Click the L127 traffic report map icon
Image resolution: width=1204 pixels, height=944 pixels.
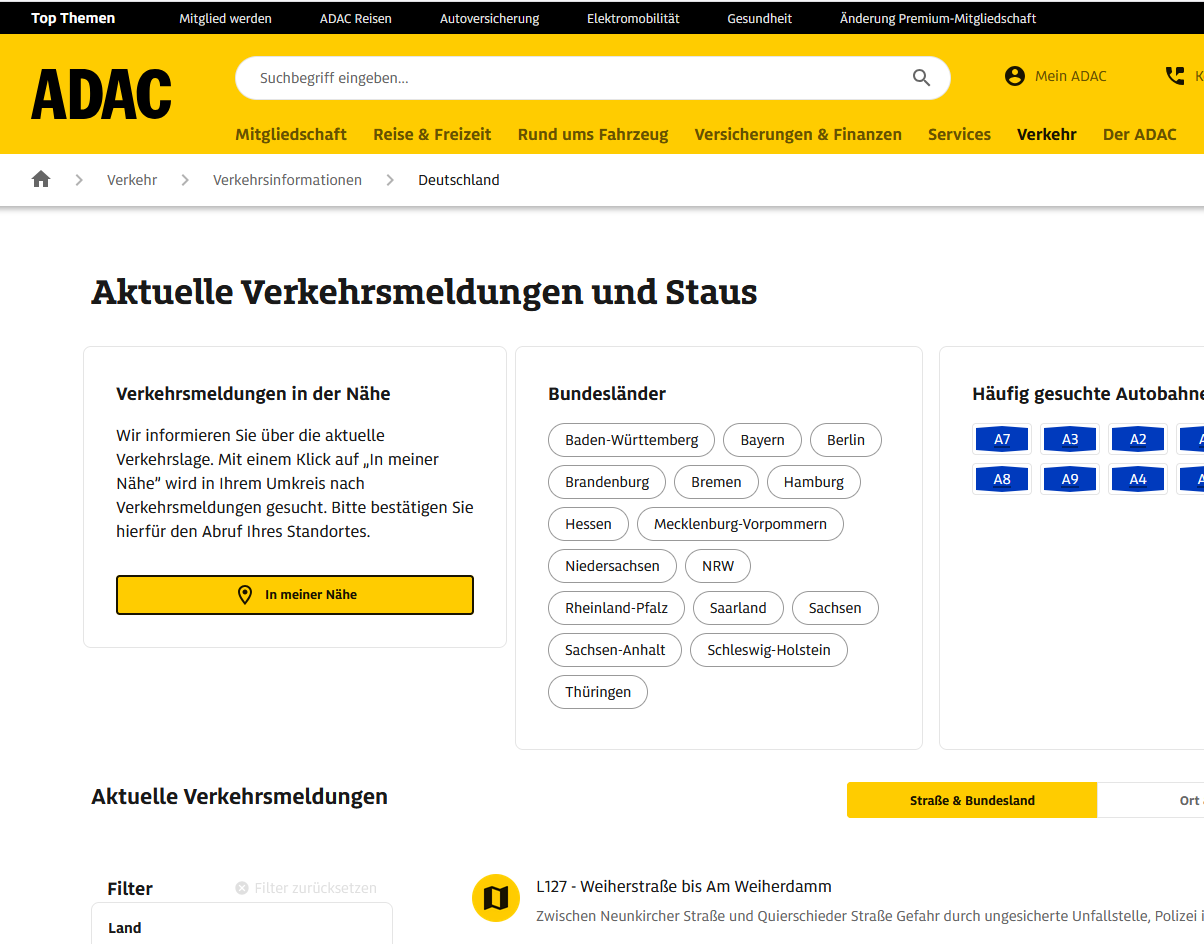click(496, 898)
